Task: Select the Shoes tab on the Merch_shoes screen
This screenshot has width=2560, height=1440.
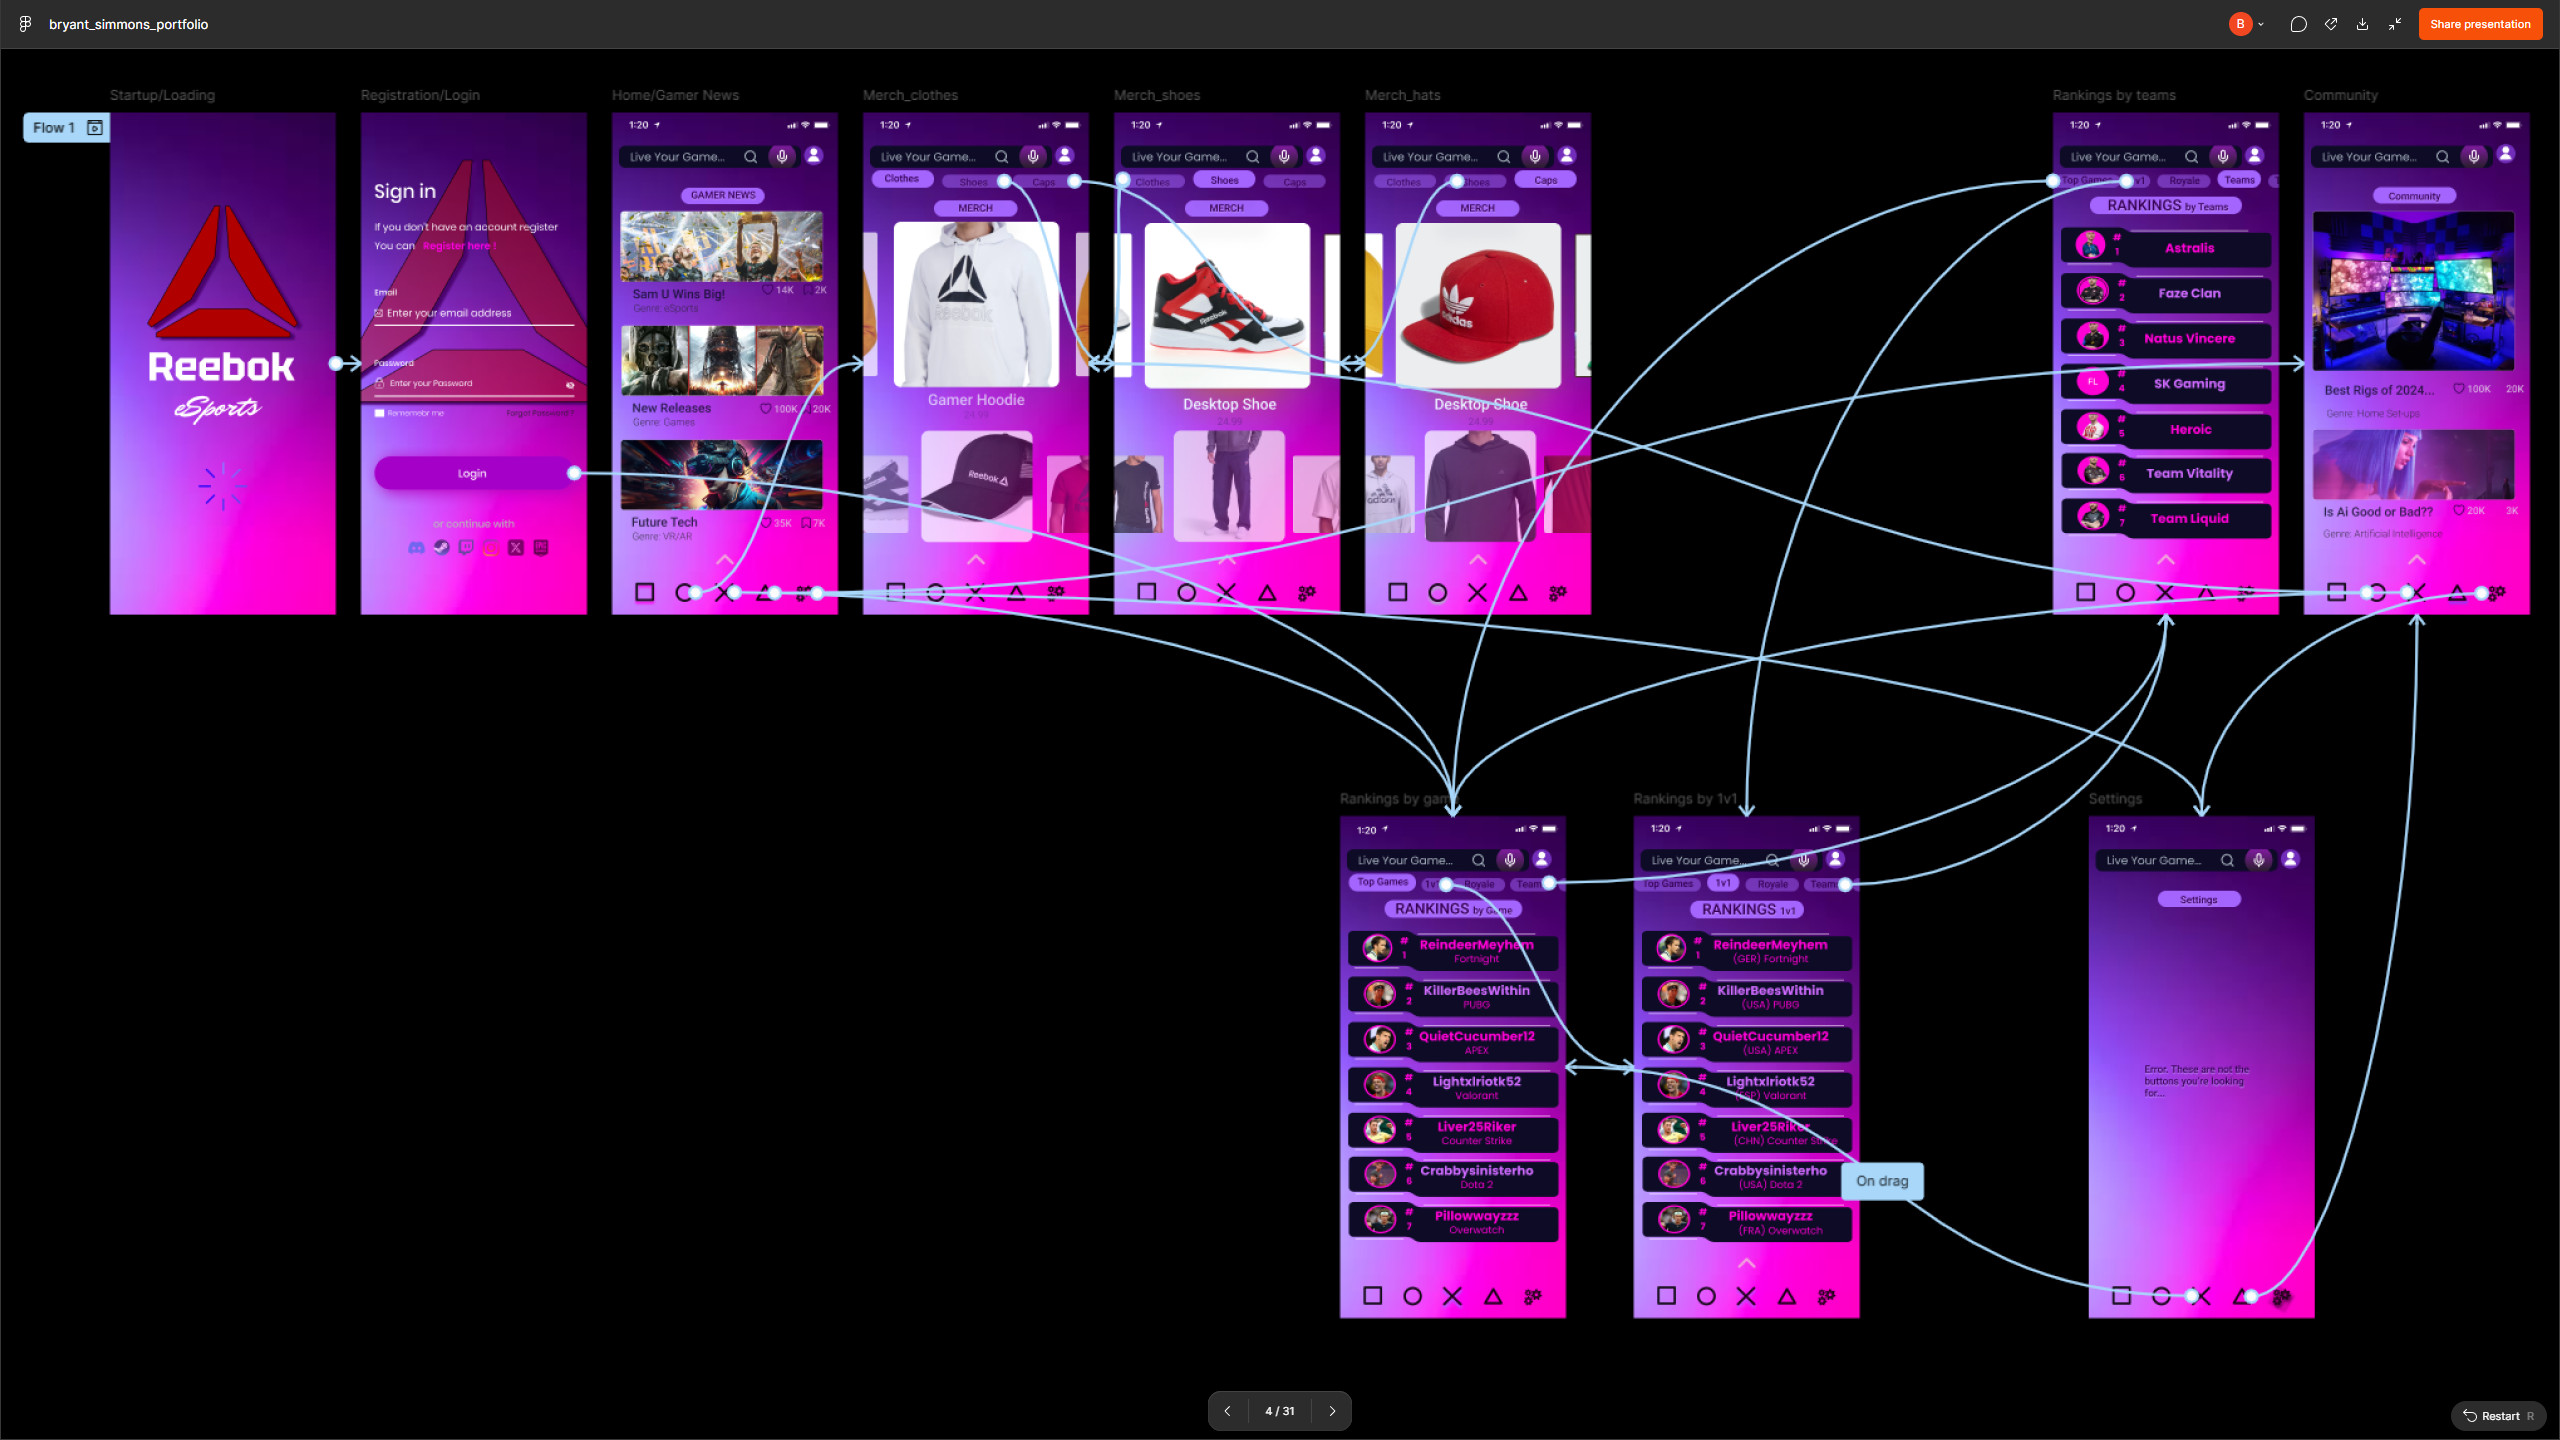Action: pos(1224,180)
